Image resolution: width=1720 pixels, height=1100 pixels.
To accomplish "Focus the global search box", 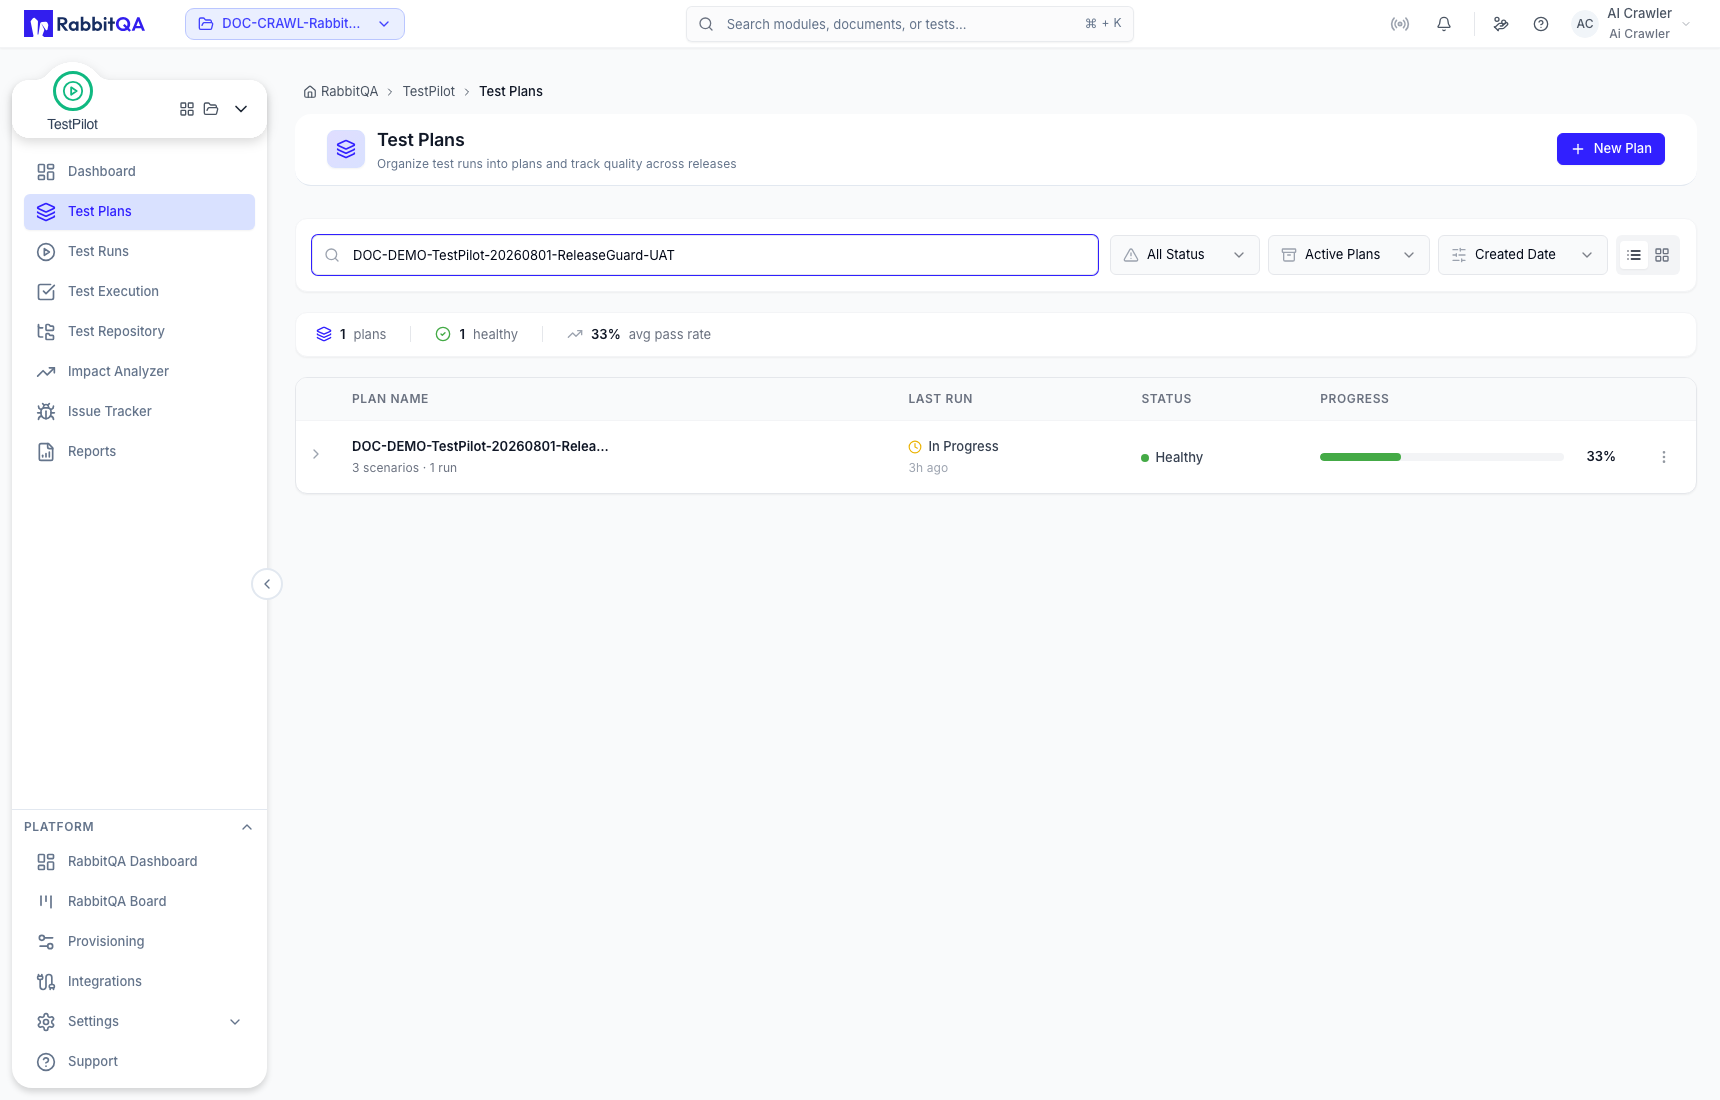I will point(910,24).
